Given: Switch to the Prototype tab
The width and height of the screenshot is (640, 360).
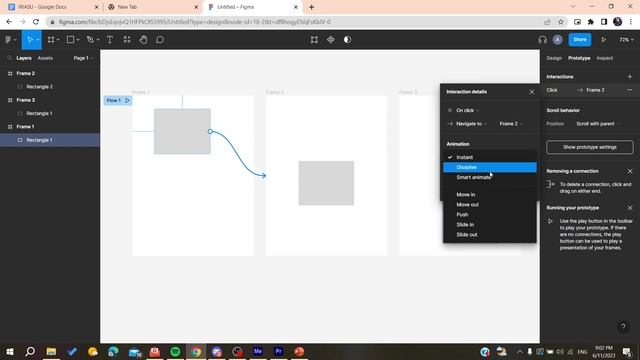Looking at the screenshot, I should point(579,58).
